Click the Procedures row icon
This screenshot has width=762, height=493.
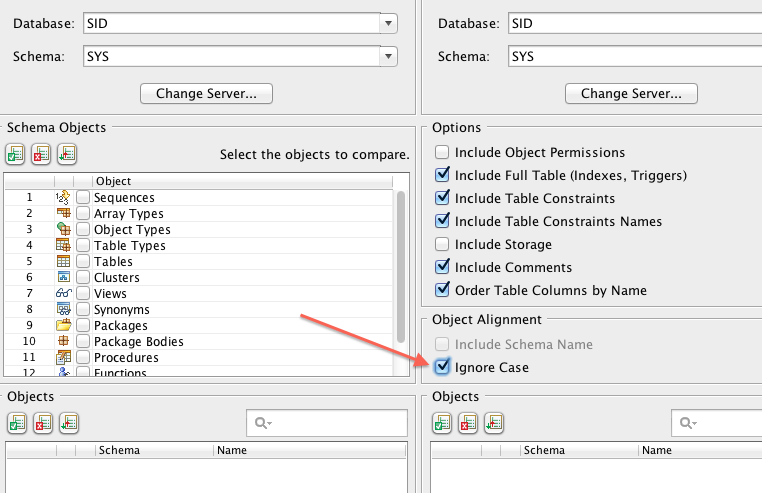click(x=63, y=357)
